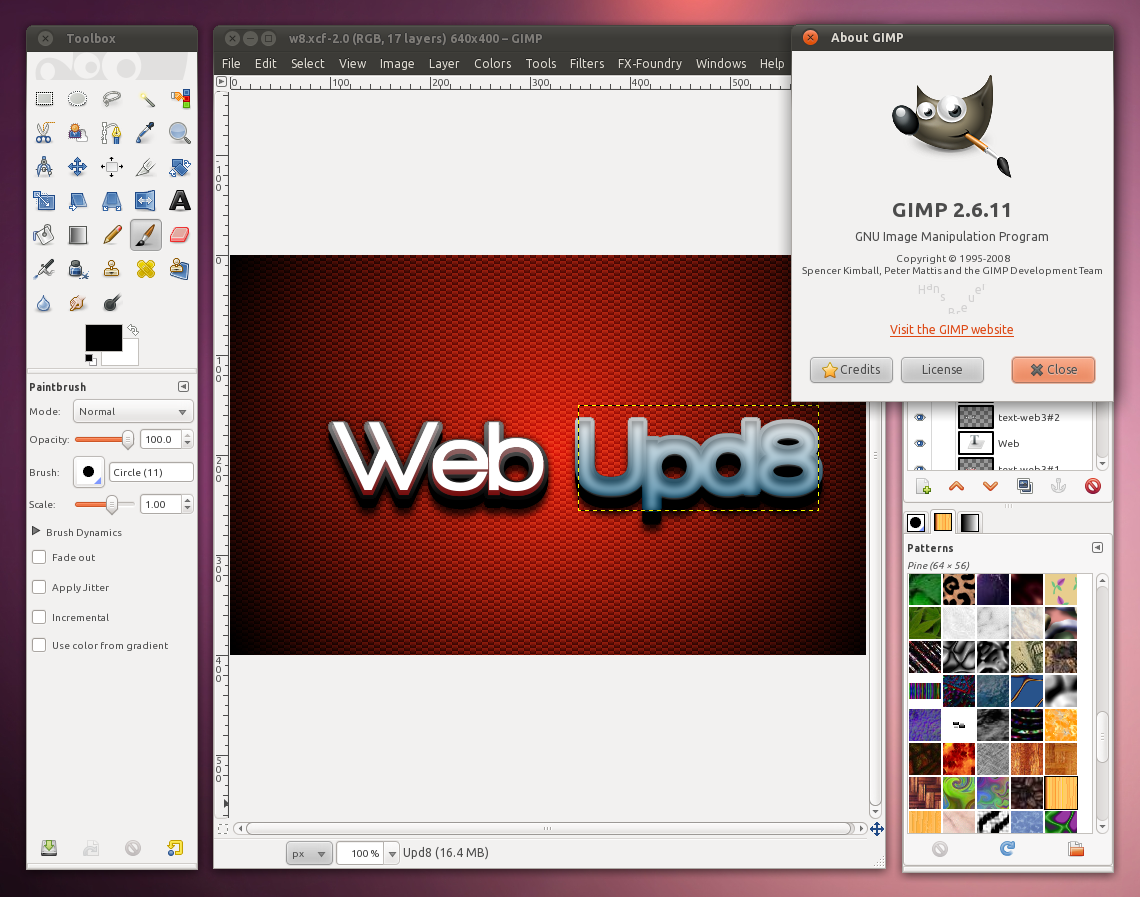Image resolution: width=1140 pixels, height=897 pixels.
Task: Lower the layer with down arrow icon
Action: 990,486
